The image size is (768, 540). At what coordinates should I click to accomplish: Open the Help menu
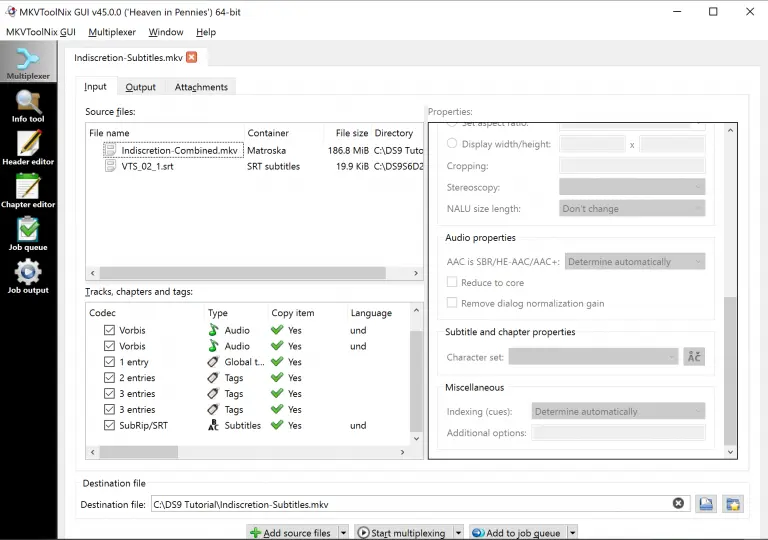206,32
